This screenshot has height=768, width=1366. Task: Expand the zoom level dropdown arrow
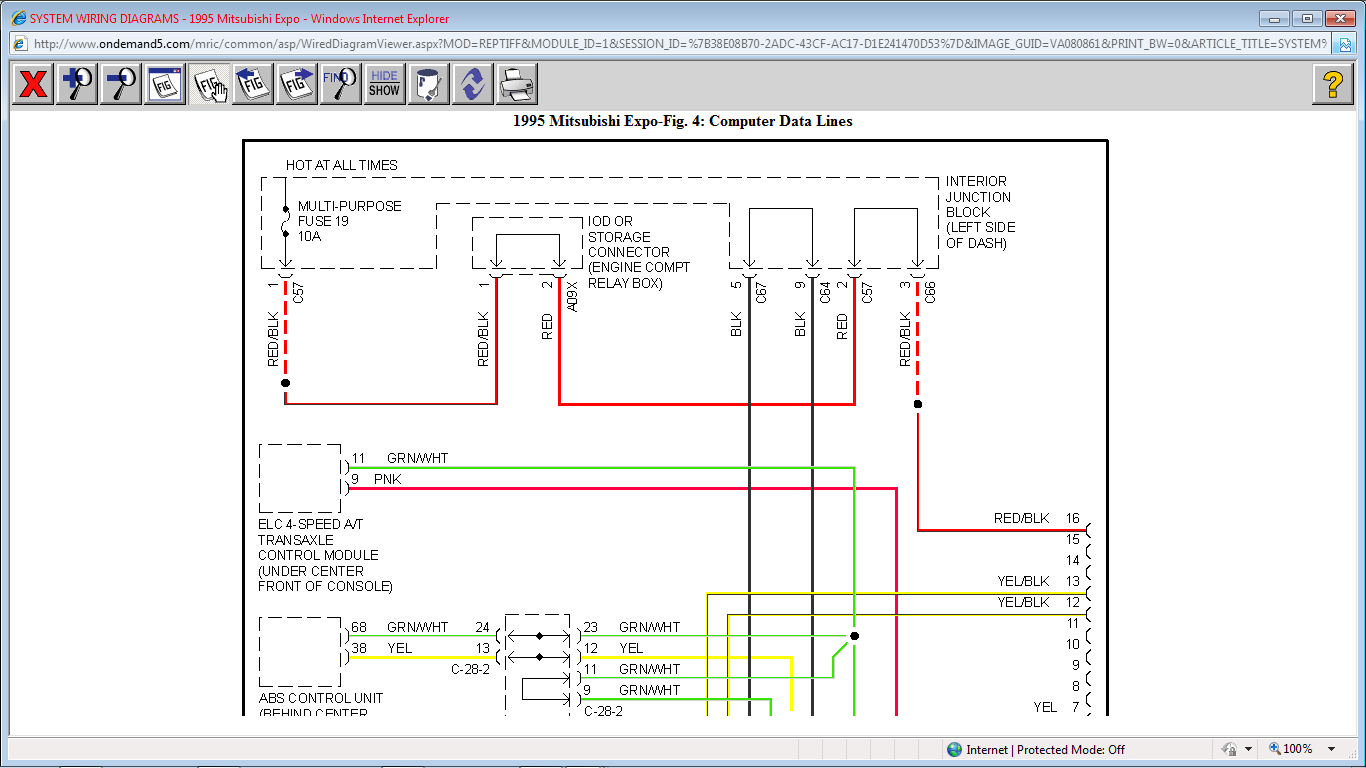click(x=1332, y=749)
